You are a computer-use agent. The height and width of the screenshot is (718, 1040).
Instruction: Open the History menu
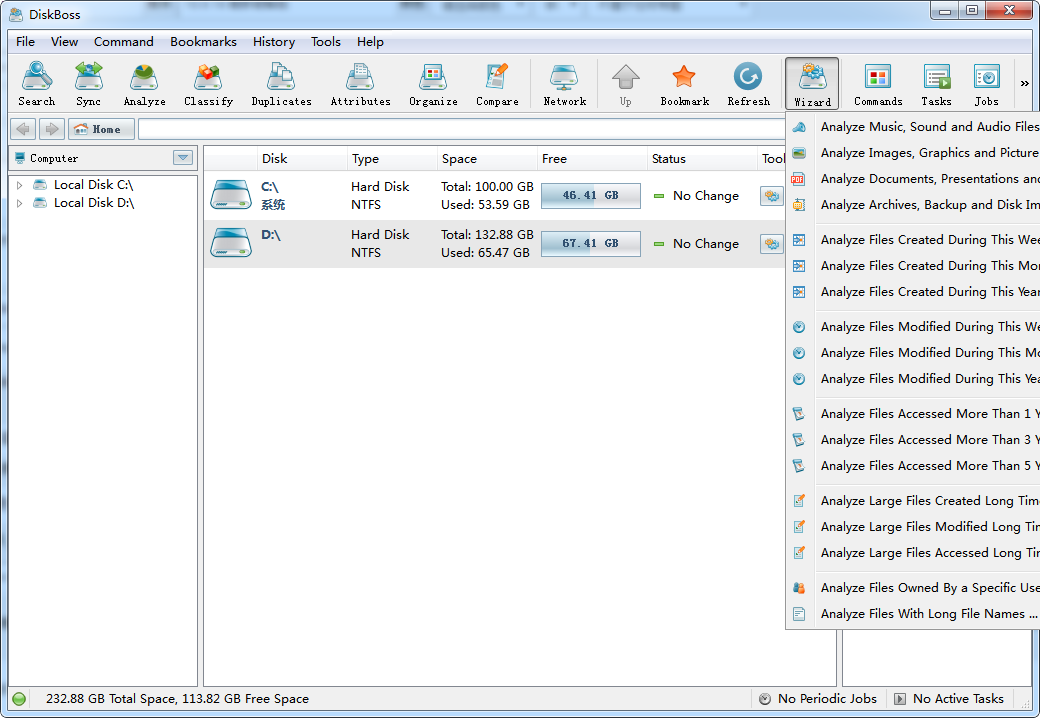pos(274,42)
